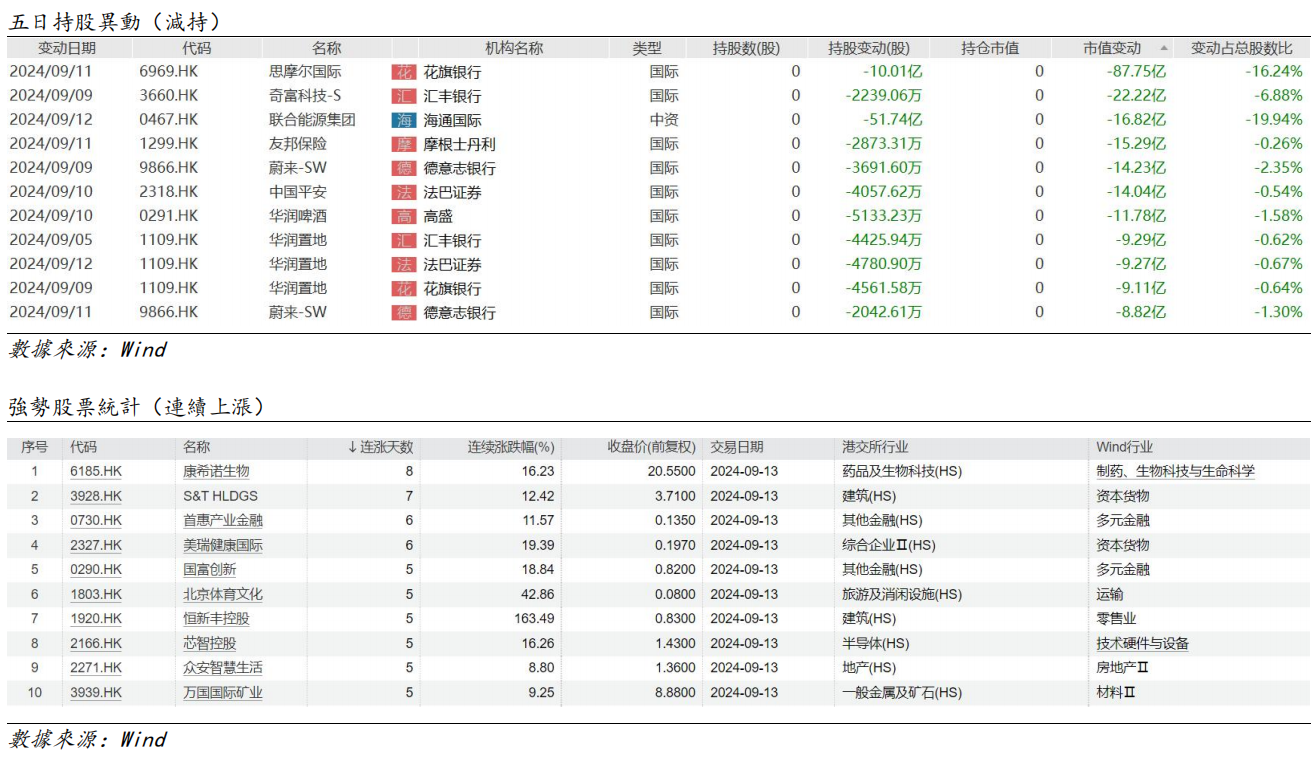Select the 半导体(HS) industry cell
Image resolution: width=1316 pixels, height=761 pixels.
point(876,643)
